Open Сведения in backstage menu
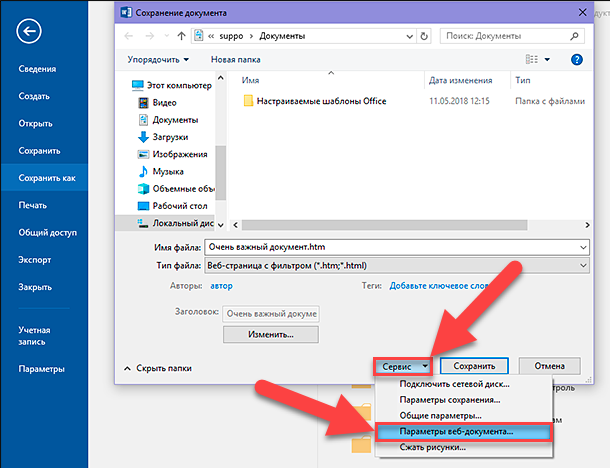The width and height of the screenshot is (610, 468). coord(37,69)
